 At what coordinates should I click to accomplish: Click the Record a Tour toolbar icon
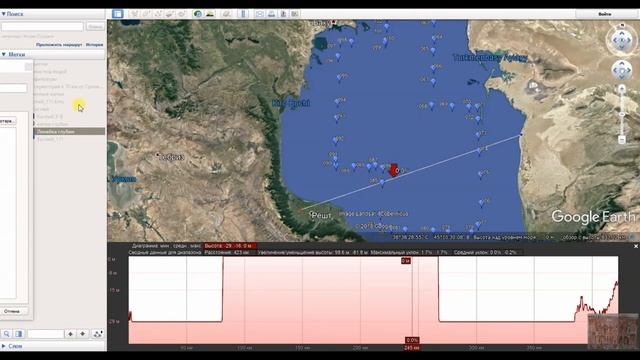[181, 14]
